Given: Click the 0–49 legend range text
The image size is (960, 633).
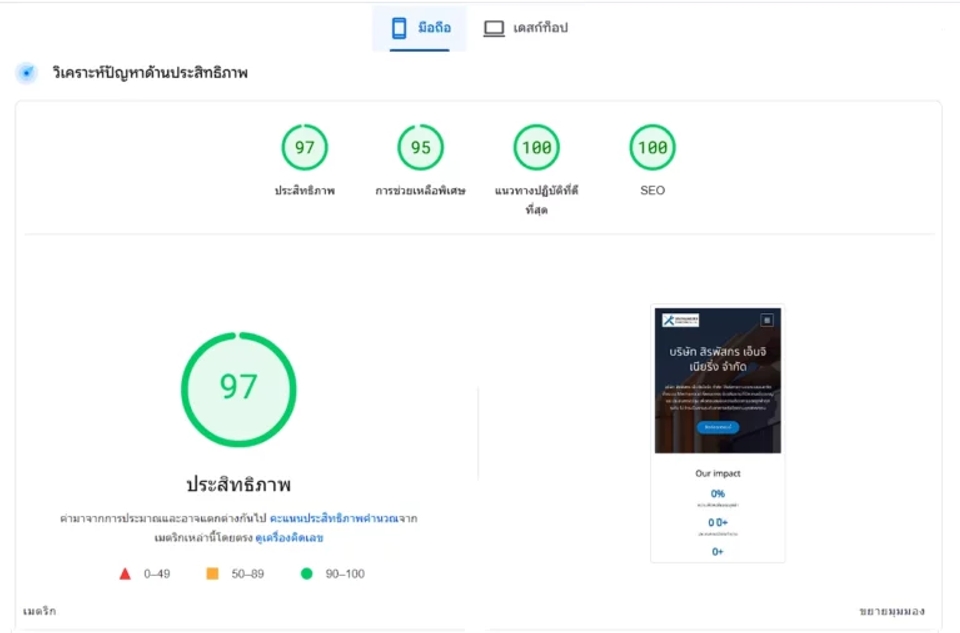Looking at the screenshot, I should point(157,574).
